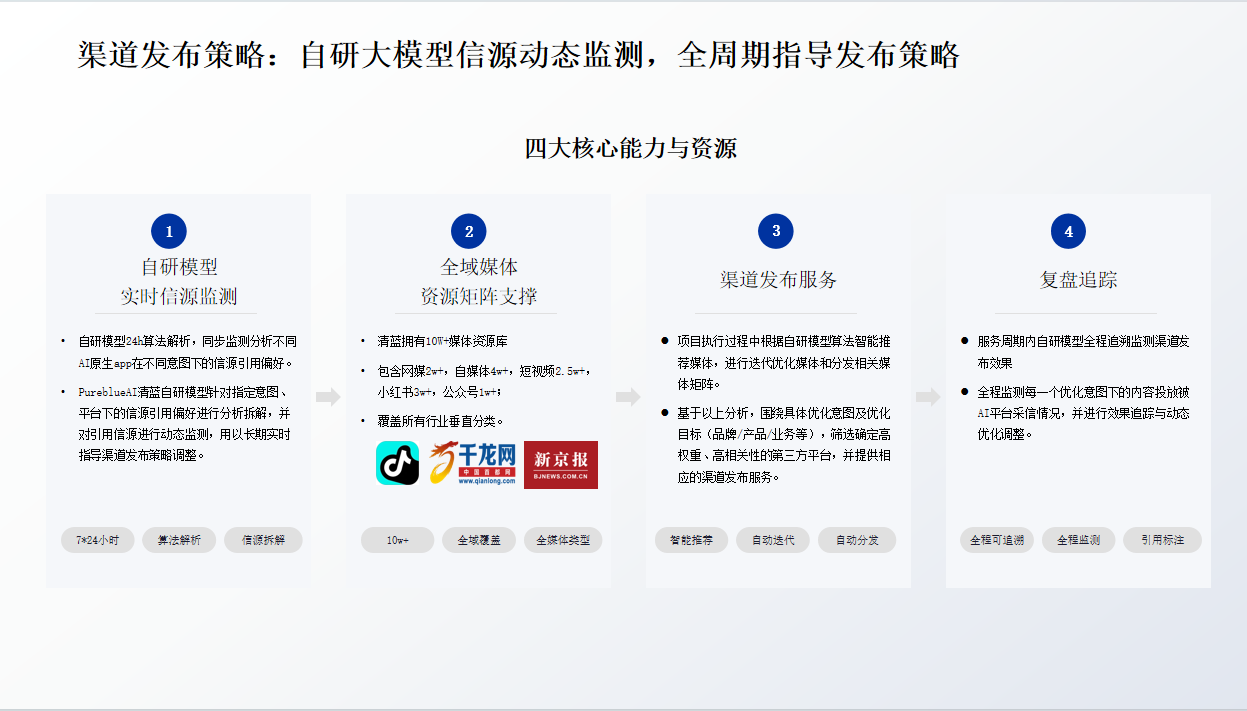Screen dimensions: 1247x711
Task: Click the 复盘追踪 card heading
Action: pos(1078,280)
